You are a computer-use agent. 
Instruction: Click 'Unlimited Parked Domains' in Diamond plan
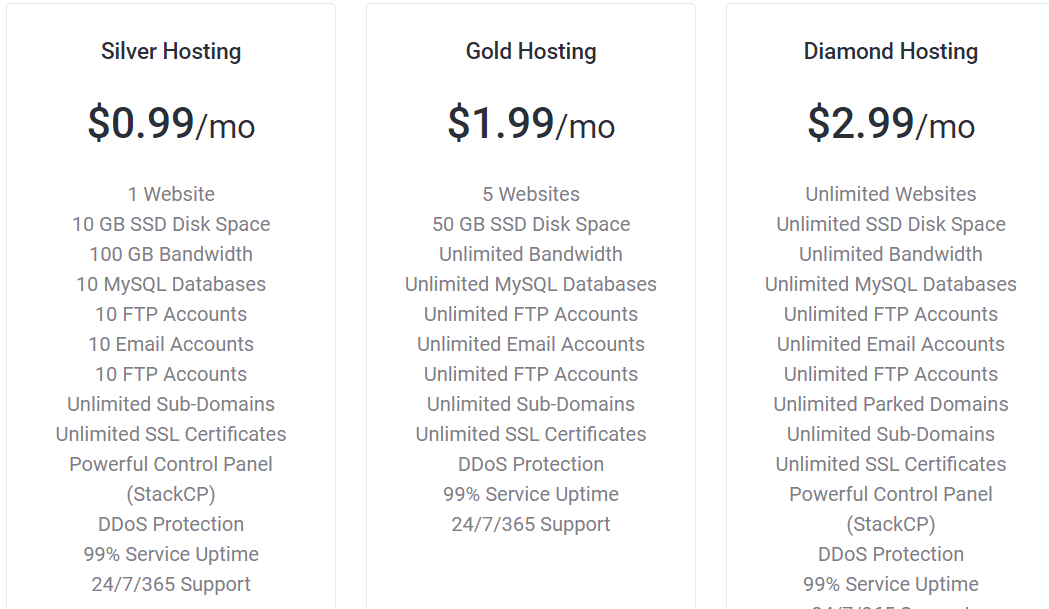pyautogui.click(x=890, y=404)
